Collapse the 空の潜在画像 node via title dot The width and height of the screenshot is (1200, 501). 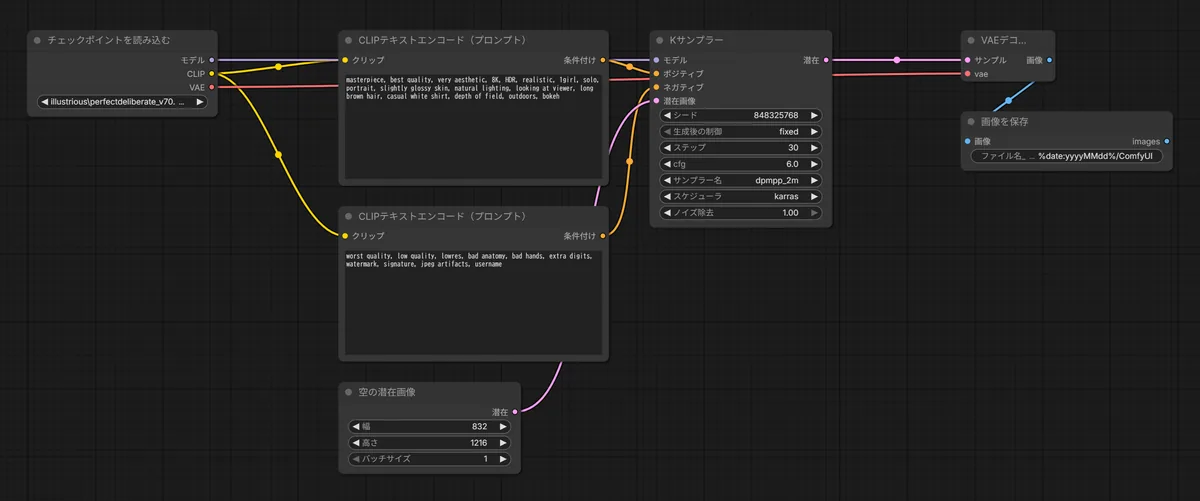(348, 392)
